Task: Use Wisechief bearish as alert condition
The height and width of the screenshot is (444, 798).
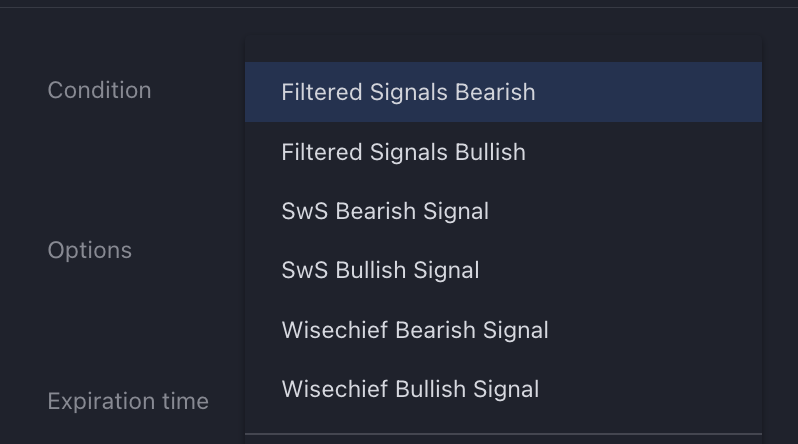Action: 415,330
